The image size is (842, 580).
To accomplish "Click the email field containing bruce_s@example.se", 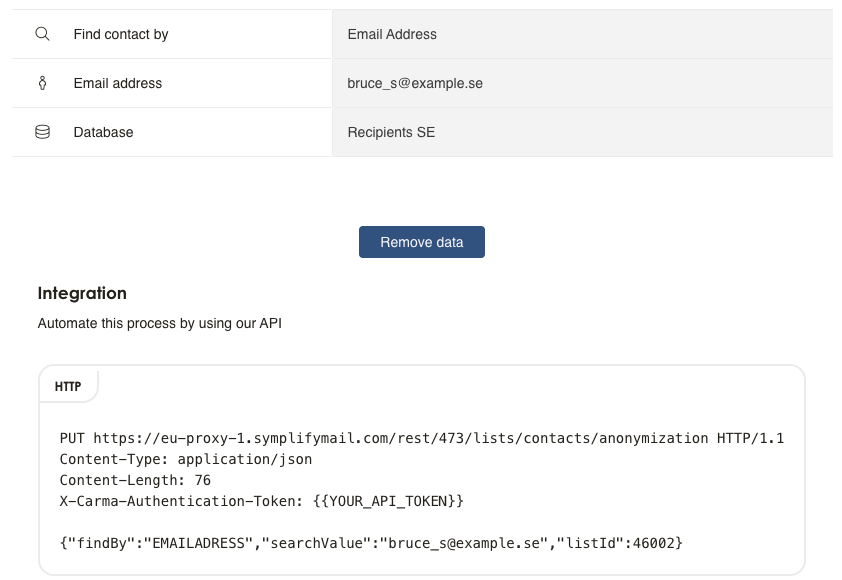I will click(x=582, y=83).
